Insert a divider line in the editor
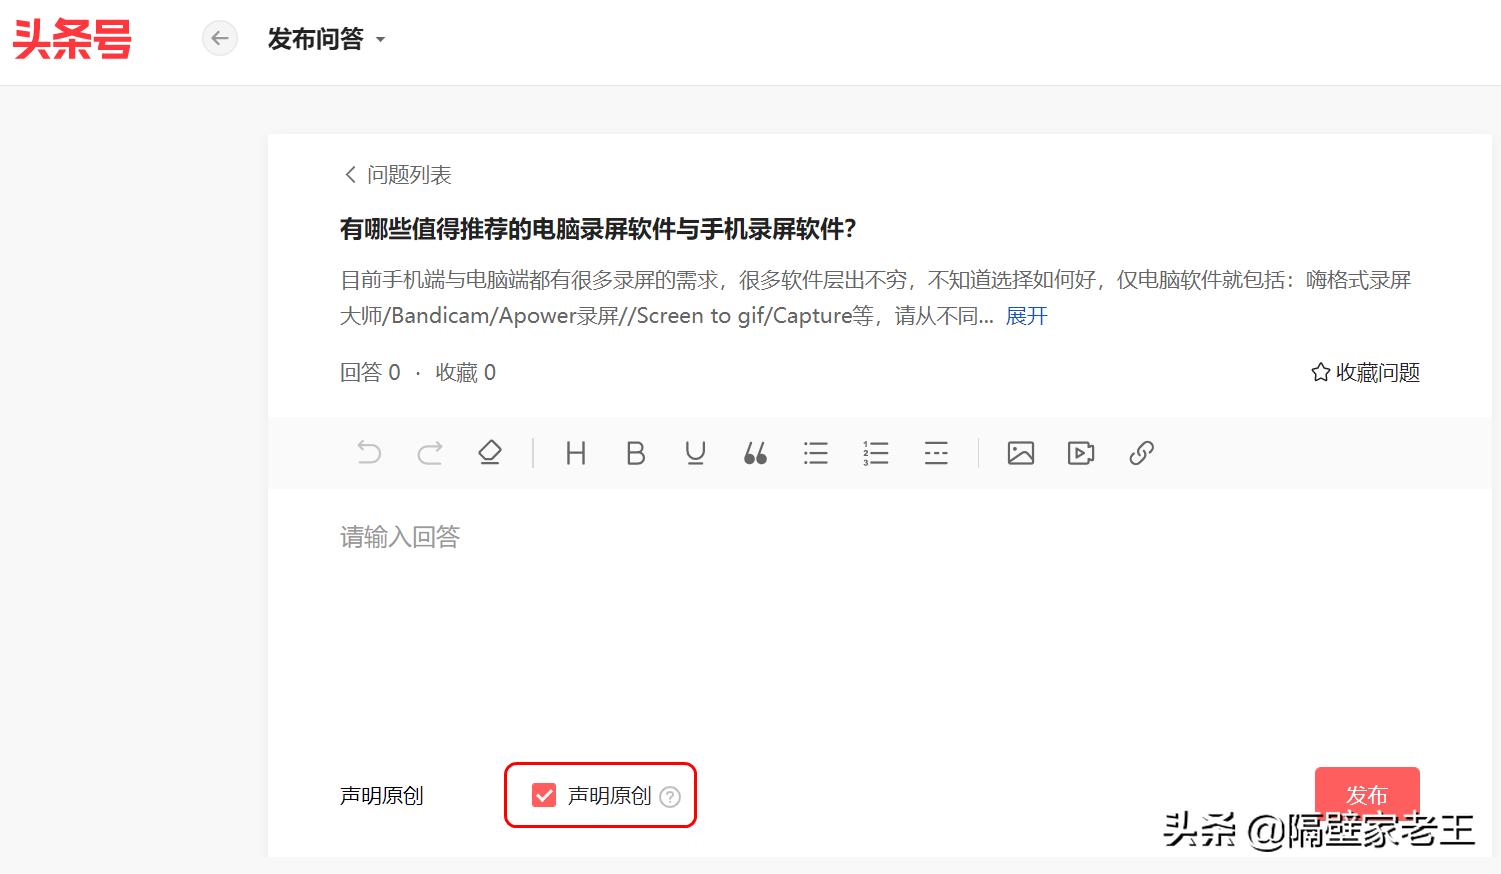 click(936, 453)
